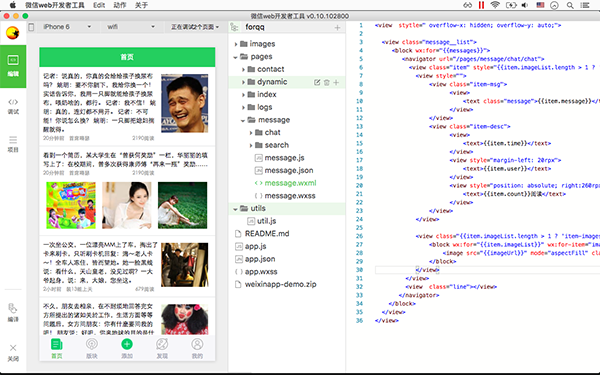
Task: Open message.json file
Action: [289, 170]
